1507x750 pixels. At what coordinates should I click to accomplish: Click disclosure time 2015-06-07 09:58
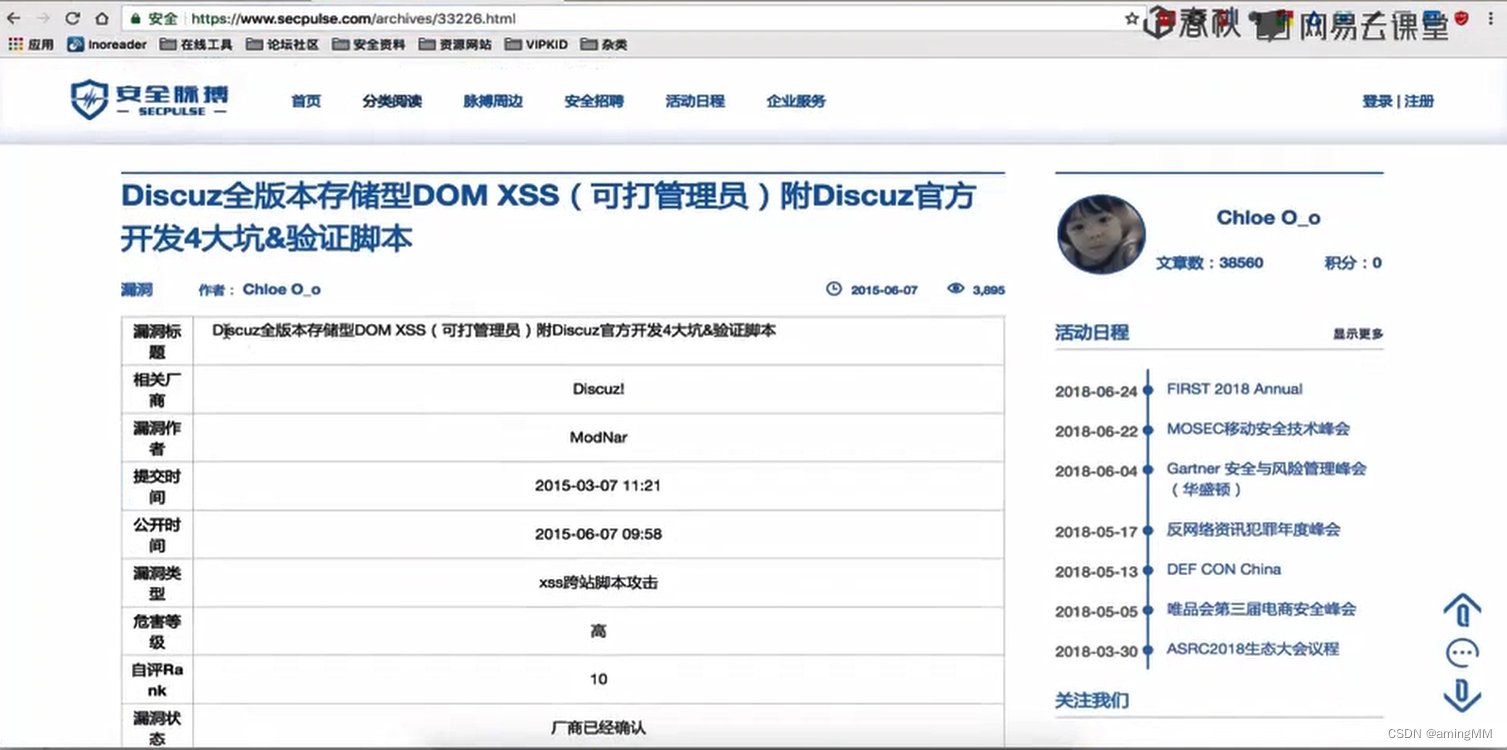[598, 534]
